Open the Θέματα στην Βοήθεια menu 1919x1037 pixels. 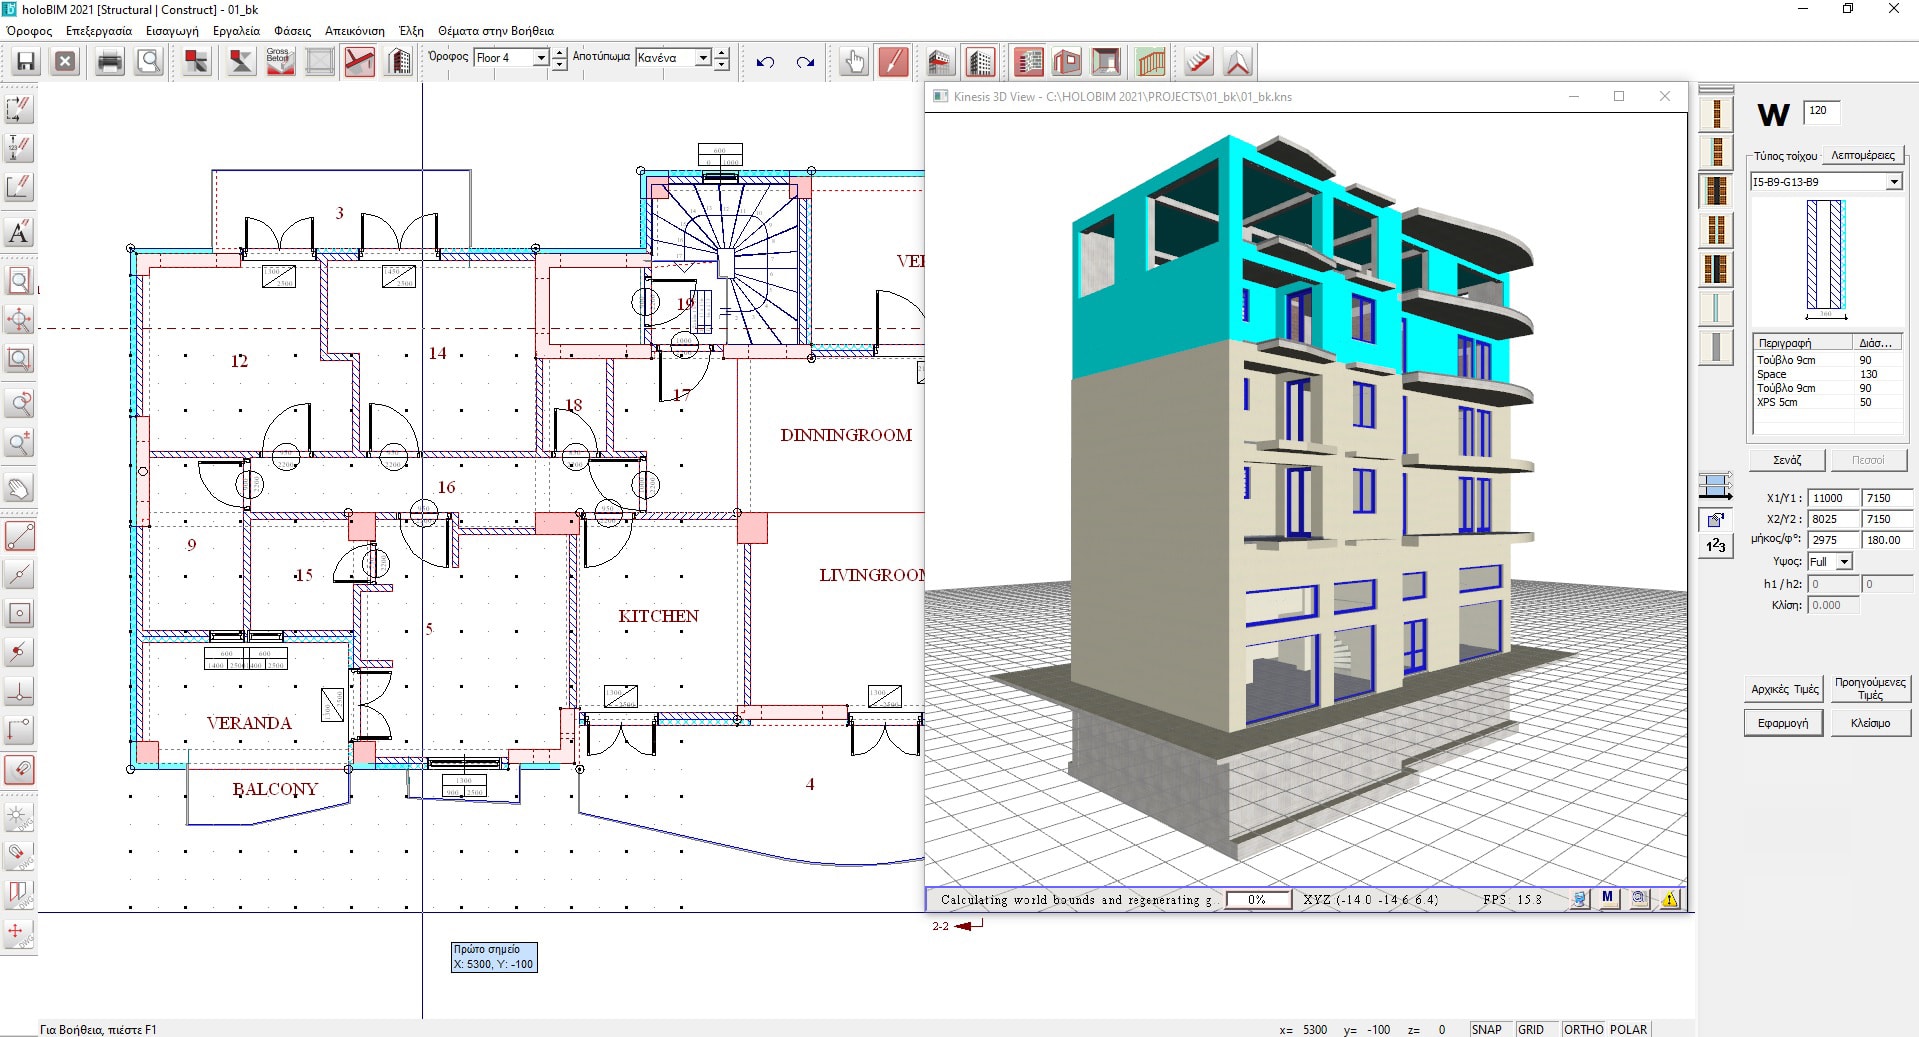coord(496,31)
